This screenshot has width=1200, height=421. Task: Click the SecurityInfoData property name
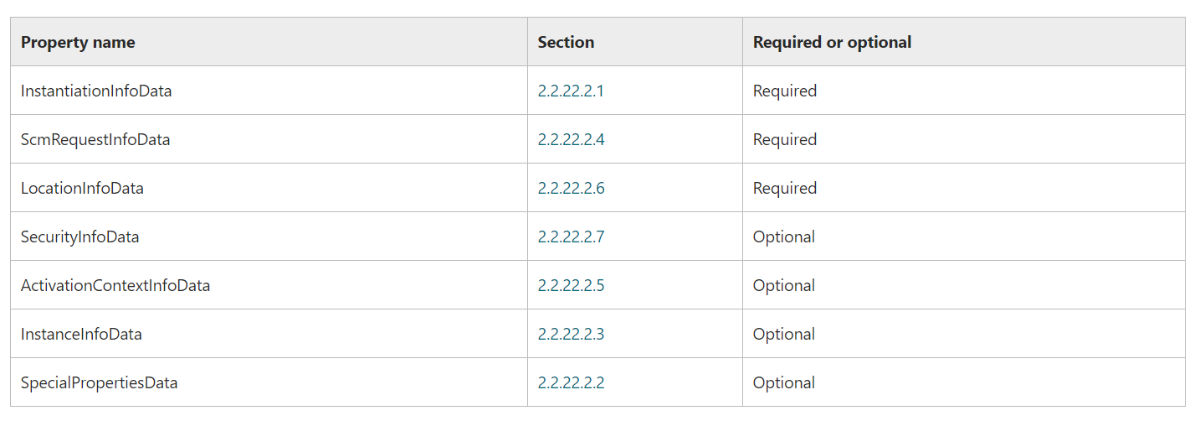pyautogui.click(x=80, y=237)
